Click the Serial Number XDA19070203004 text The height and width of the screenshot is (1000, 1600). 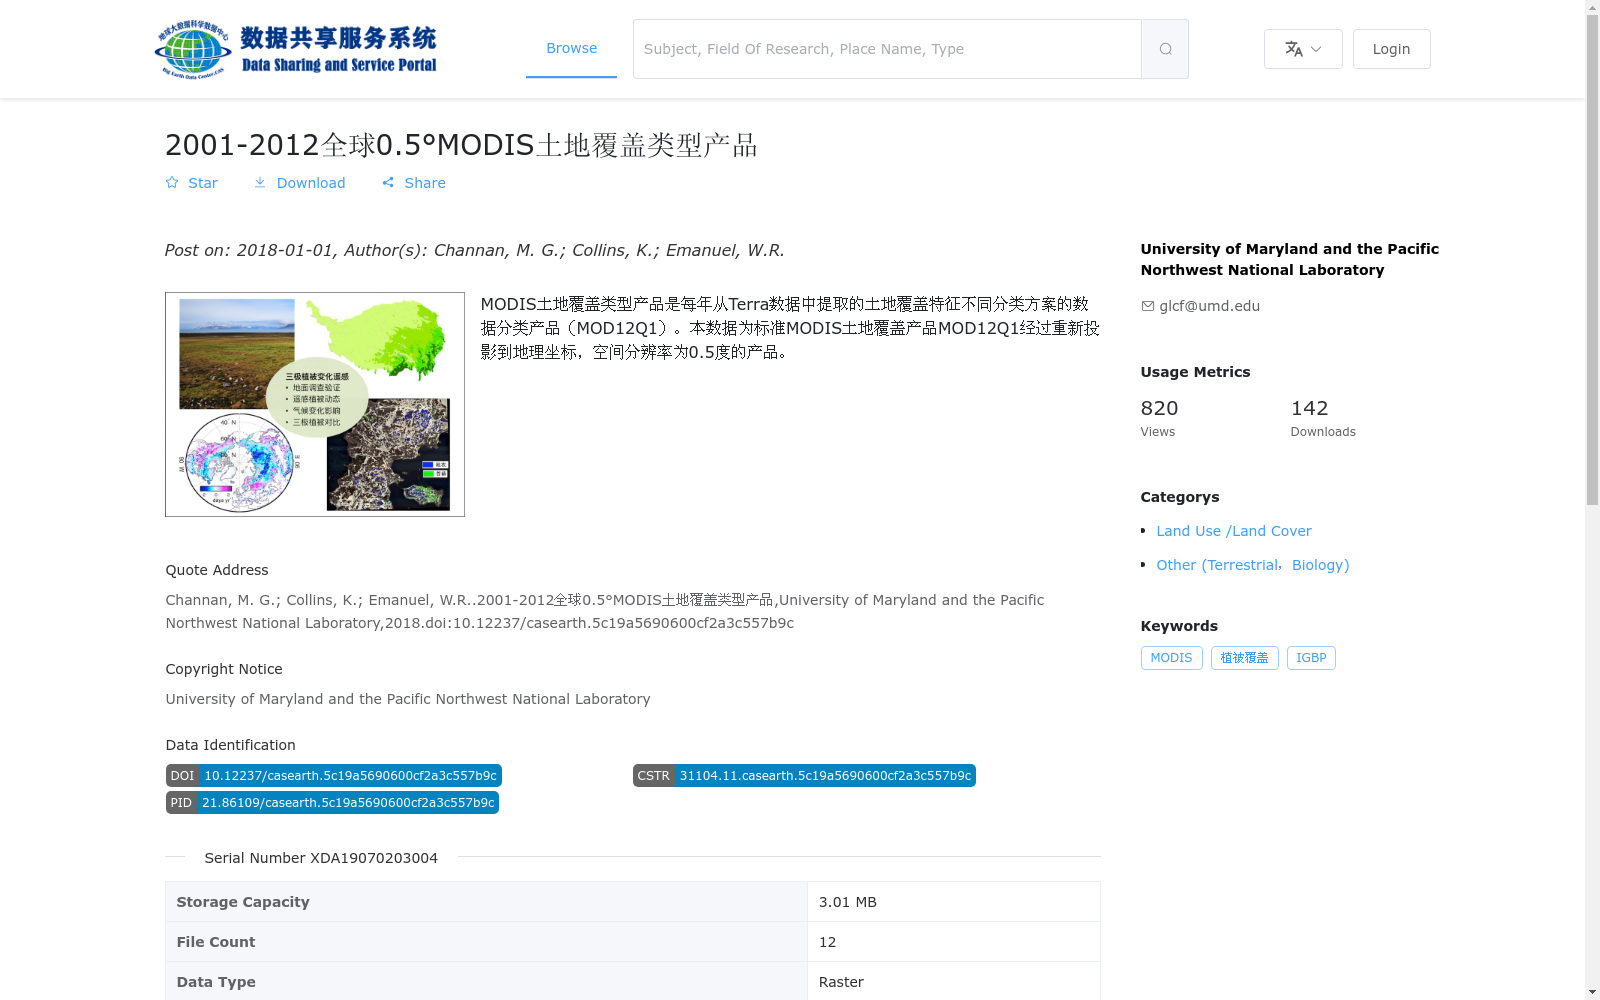(321, 858)
